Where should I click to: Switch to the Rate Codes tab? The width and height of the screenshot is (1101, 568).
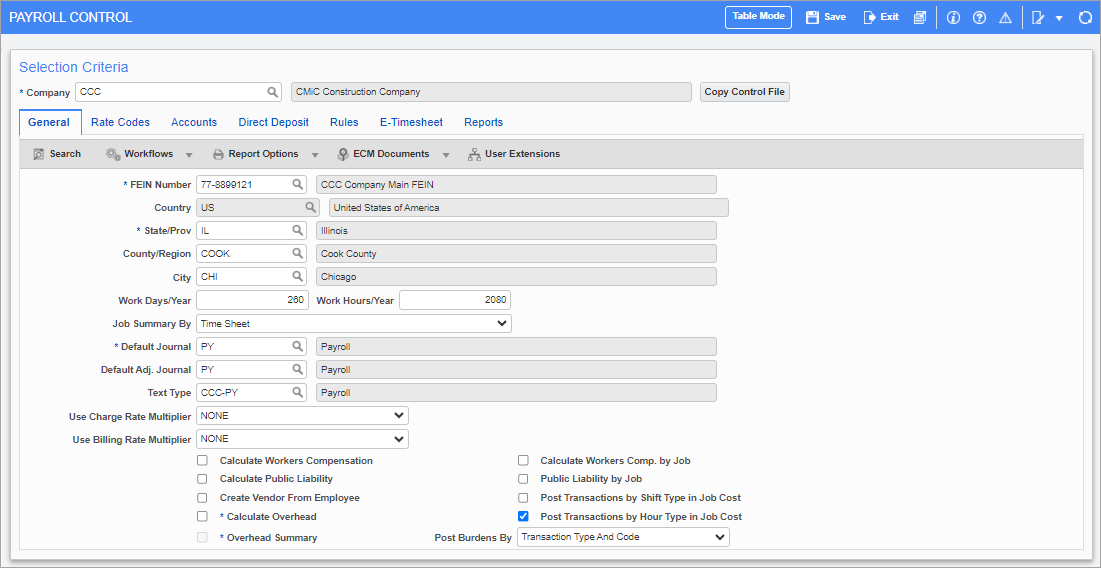(x=120, y=122)
